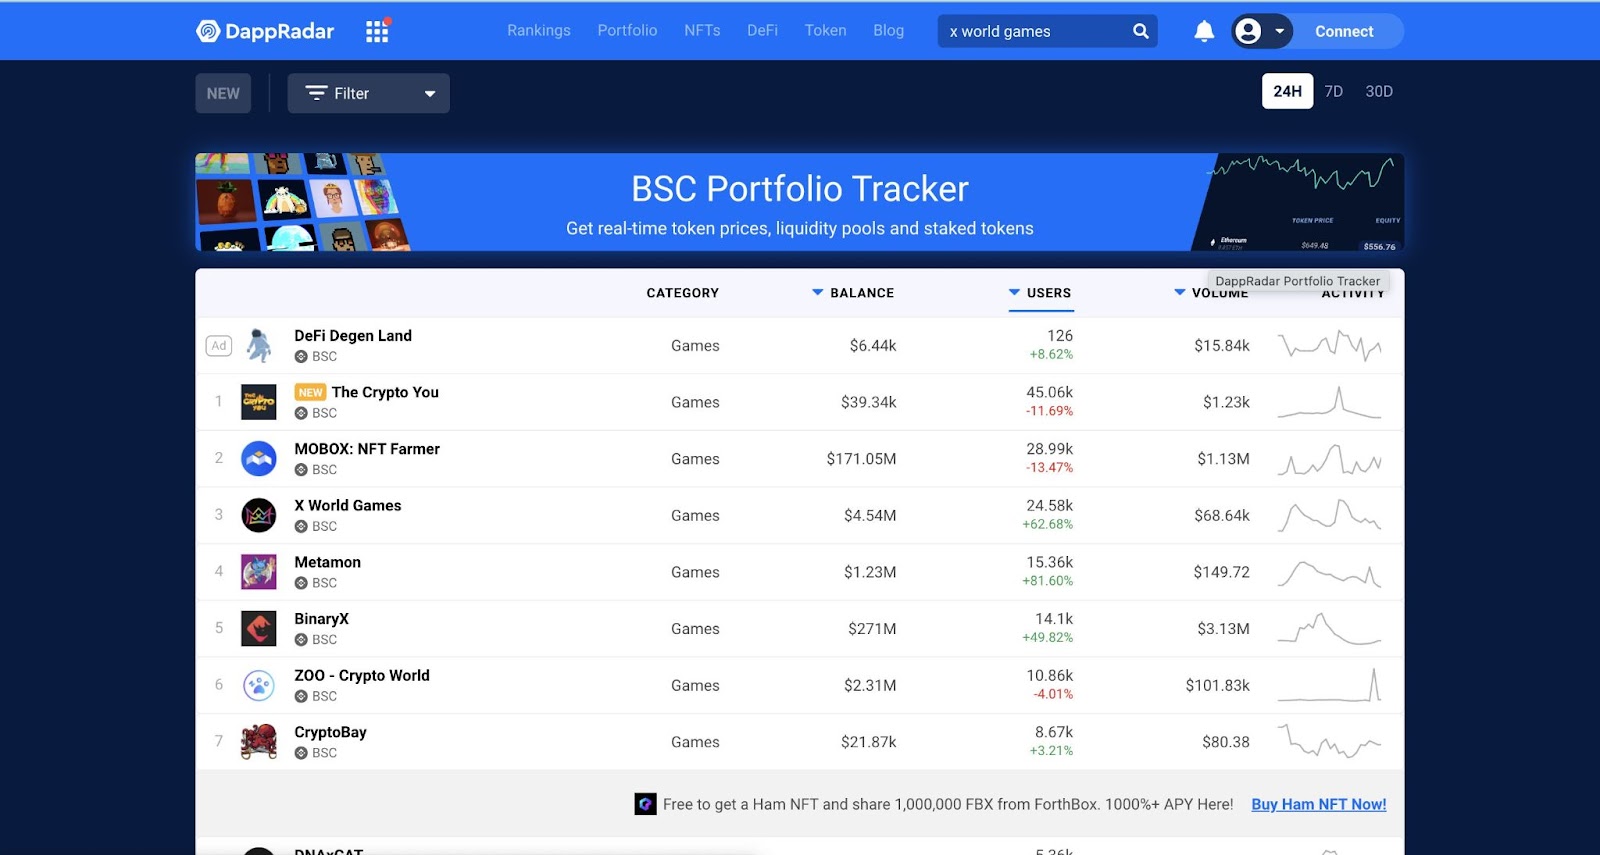Open the account dropdown arrow

point(1279,31)
